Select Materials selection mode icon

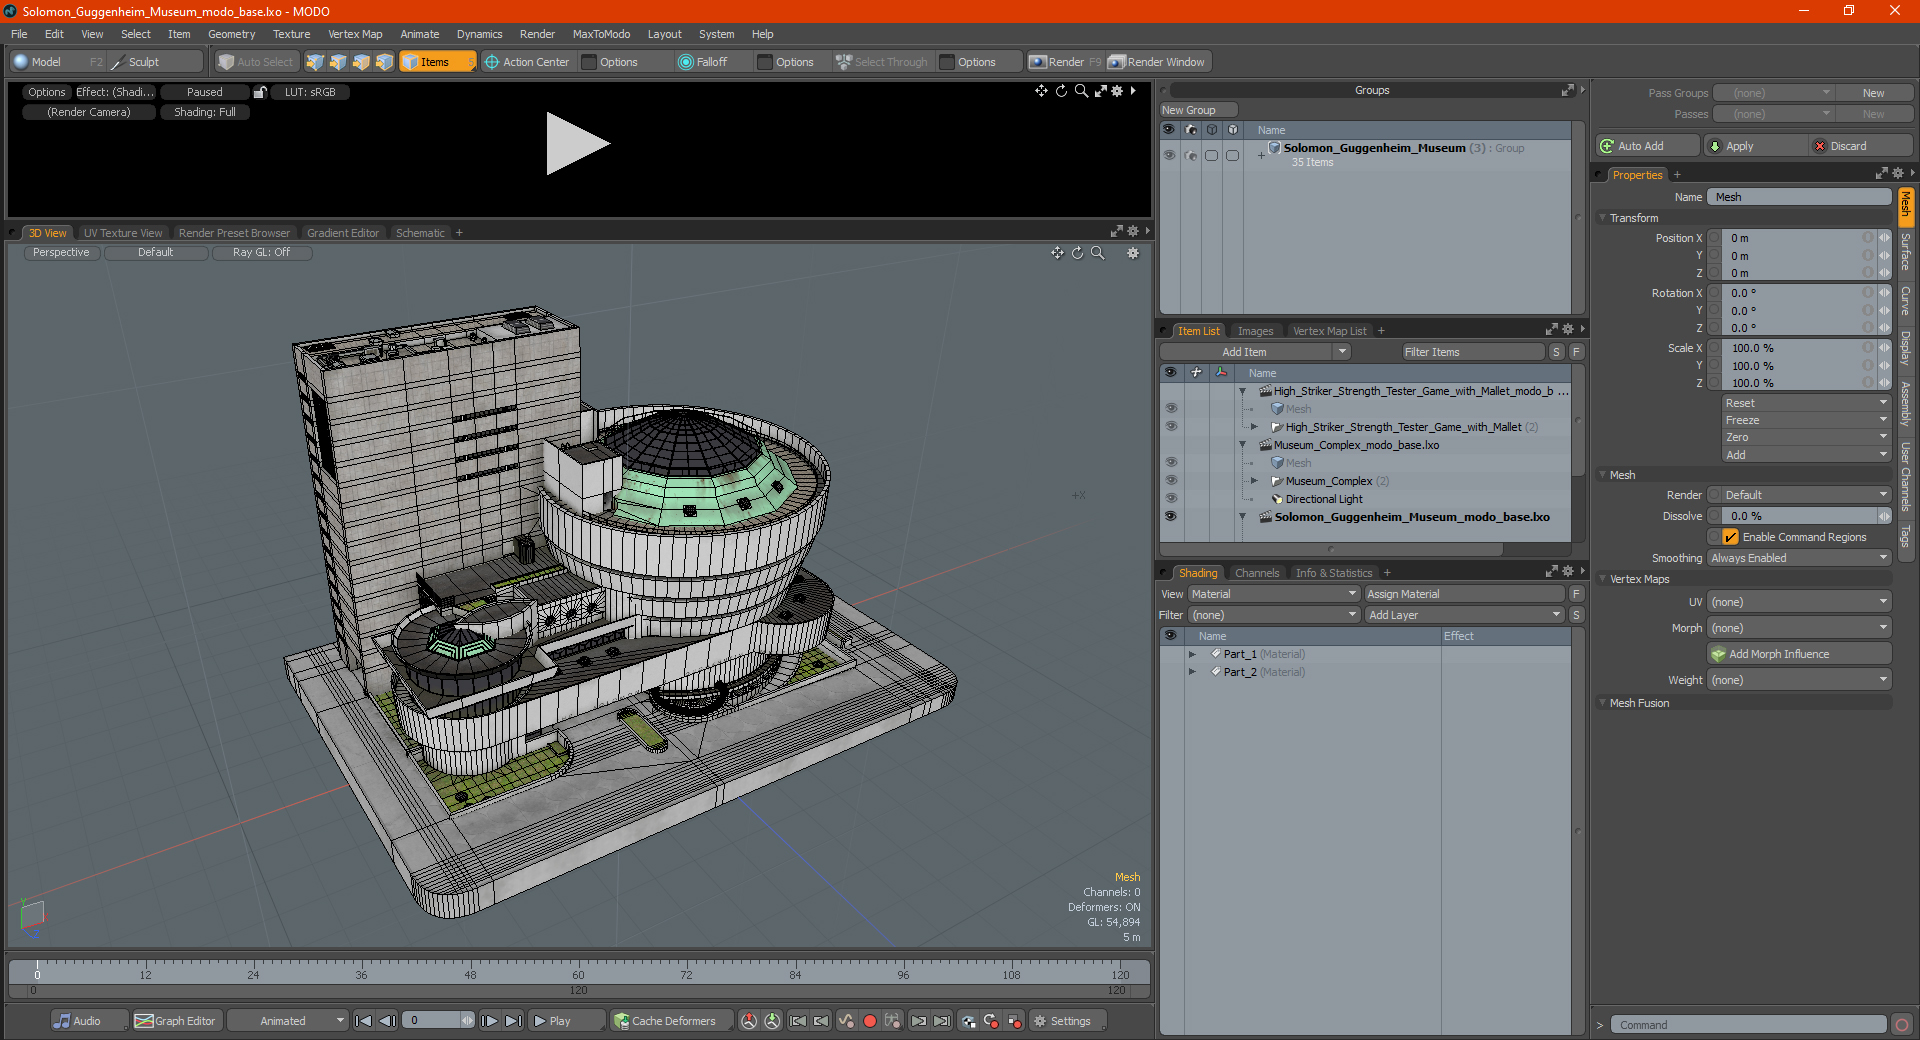(384, 62)
